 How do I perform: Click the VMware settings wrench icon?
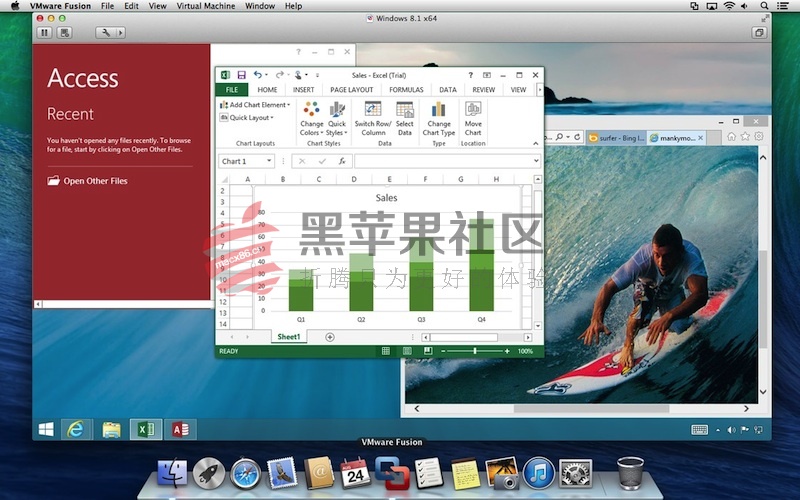coord(106,33)
